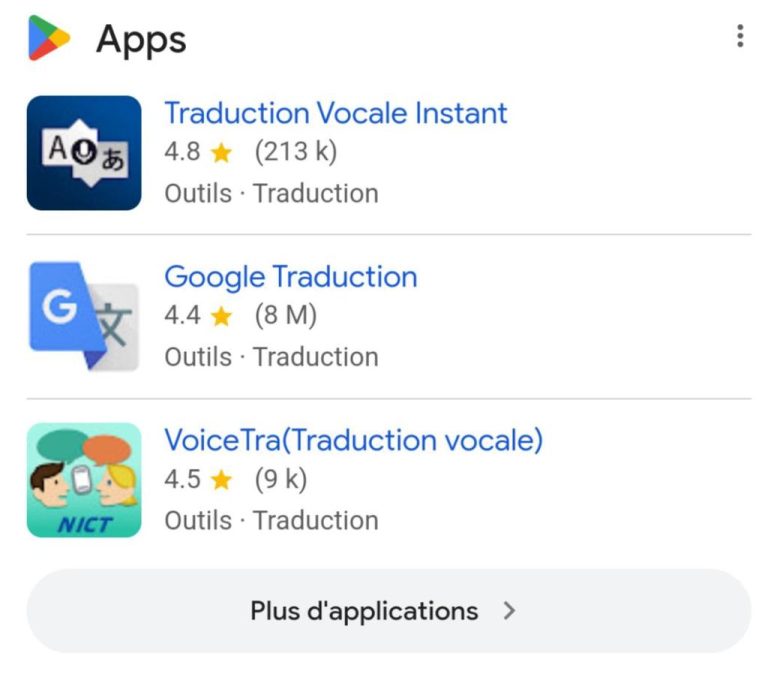Tap the Traduction Vocale Instant app icon
768x677 pixels.
click(84, 153)
